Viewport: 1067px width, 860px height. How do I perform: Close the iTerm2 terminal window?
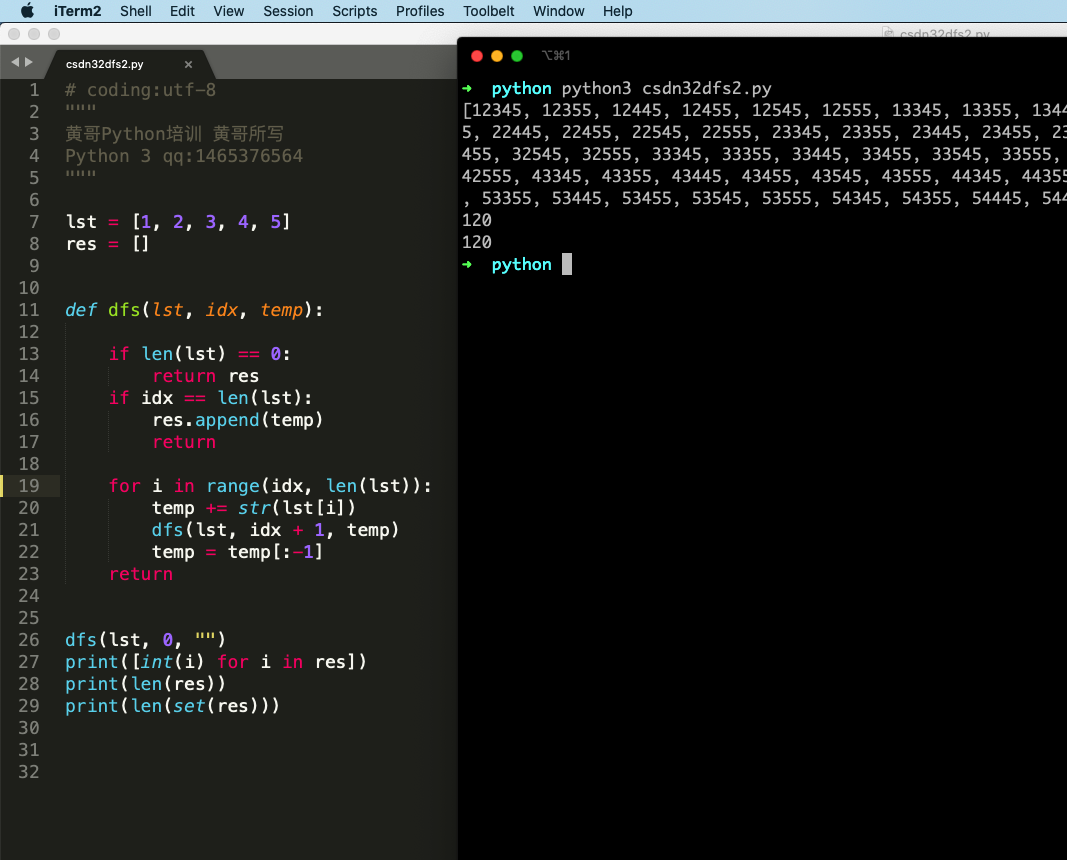477,56
